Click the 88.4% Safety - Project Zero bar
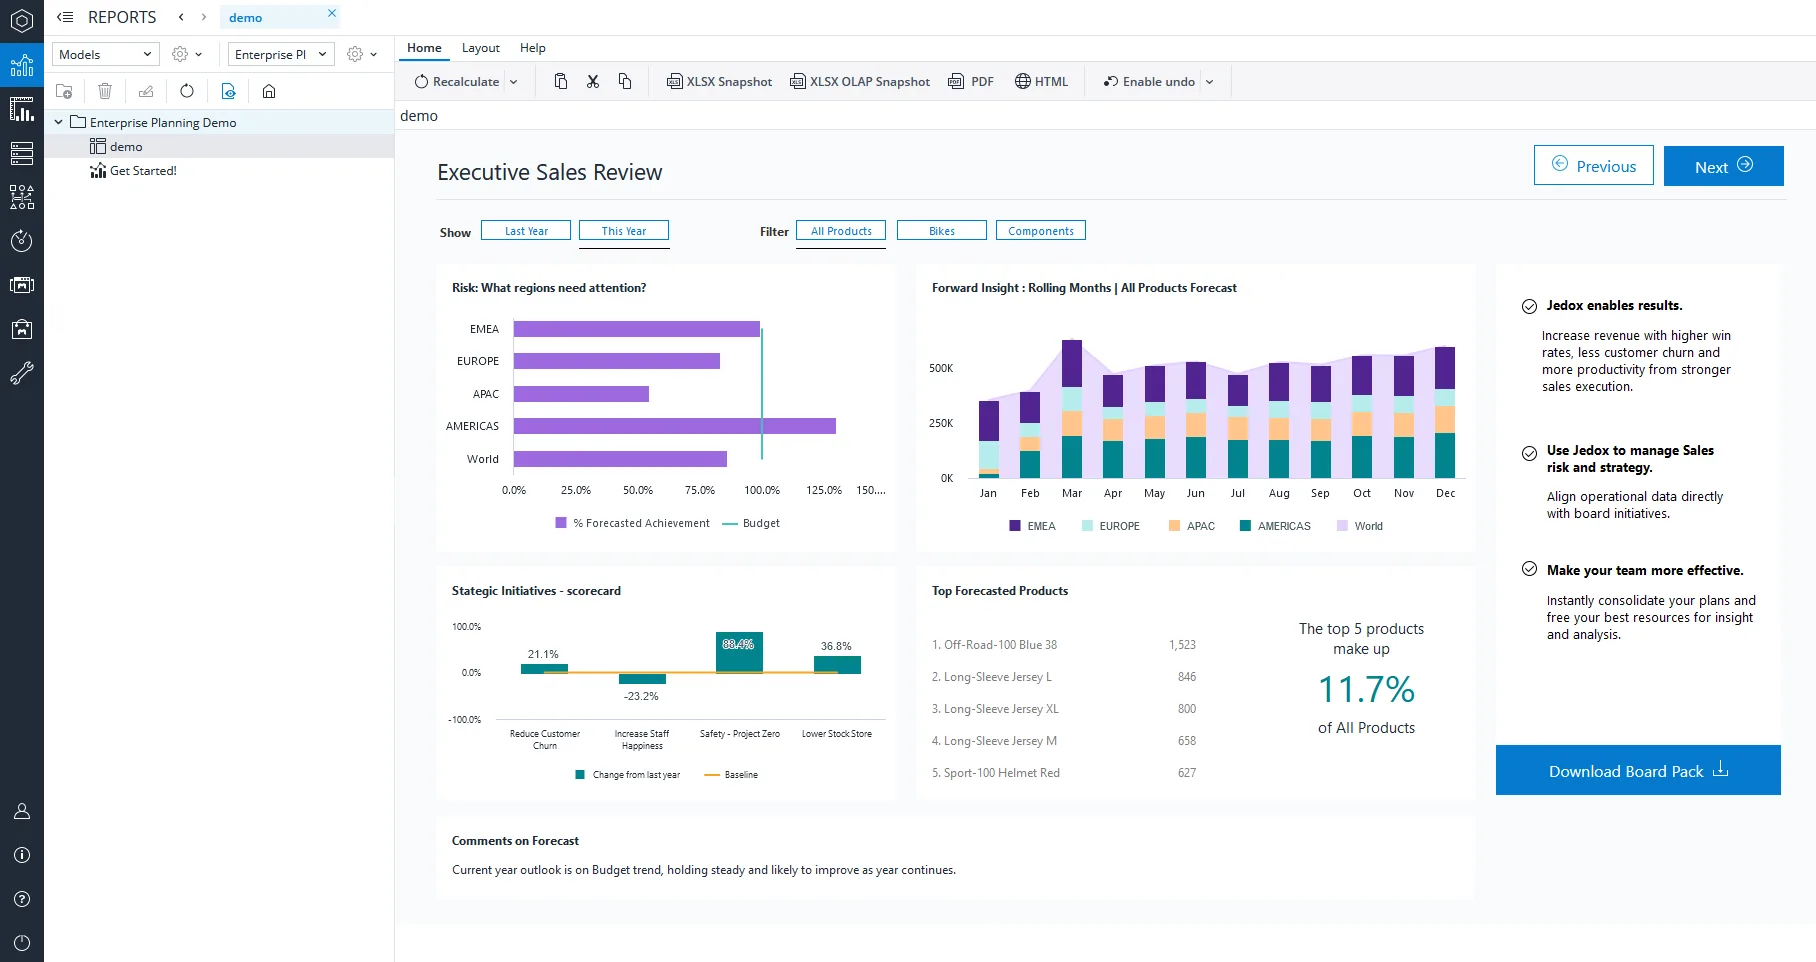The image size is (1816, 962). point(739,652)
